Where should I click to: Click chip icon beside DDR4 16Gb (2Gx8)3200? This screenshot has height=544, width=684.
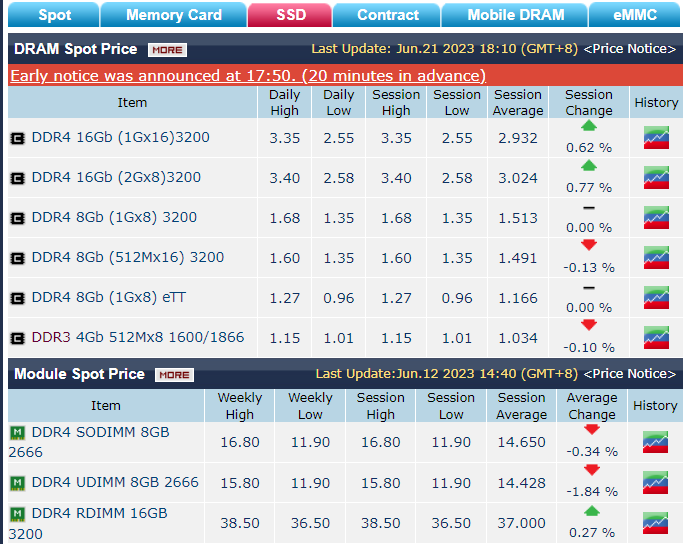pos(17,178)
